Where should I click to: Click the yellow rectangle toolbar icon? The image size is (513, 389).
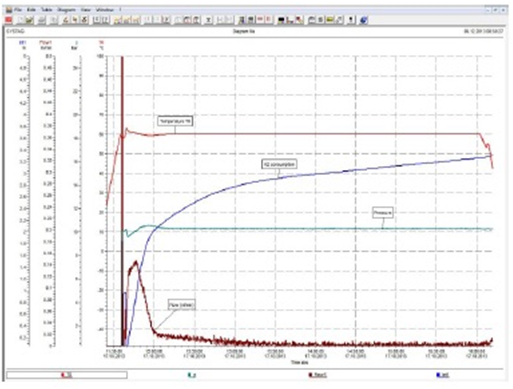(330, 20)
